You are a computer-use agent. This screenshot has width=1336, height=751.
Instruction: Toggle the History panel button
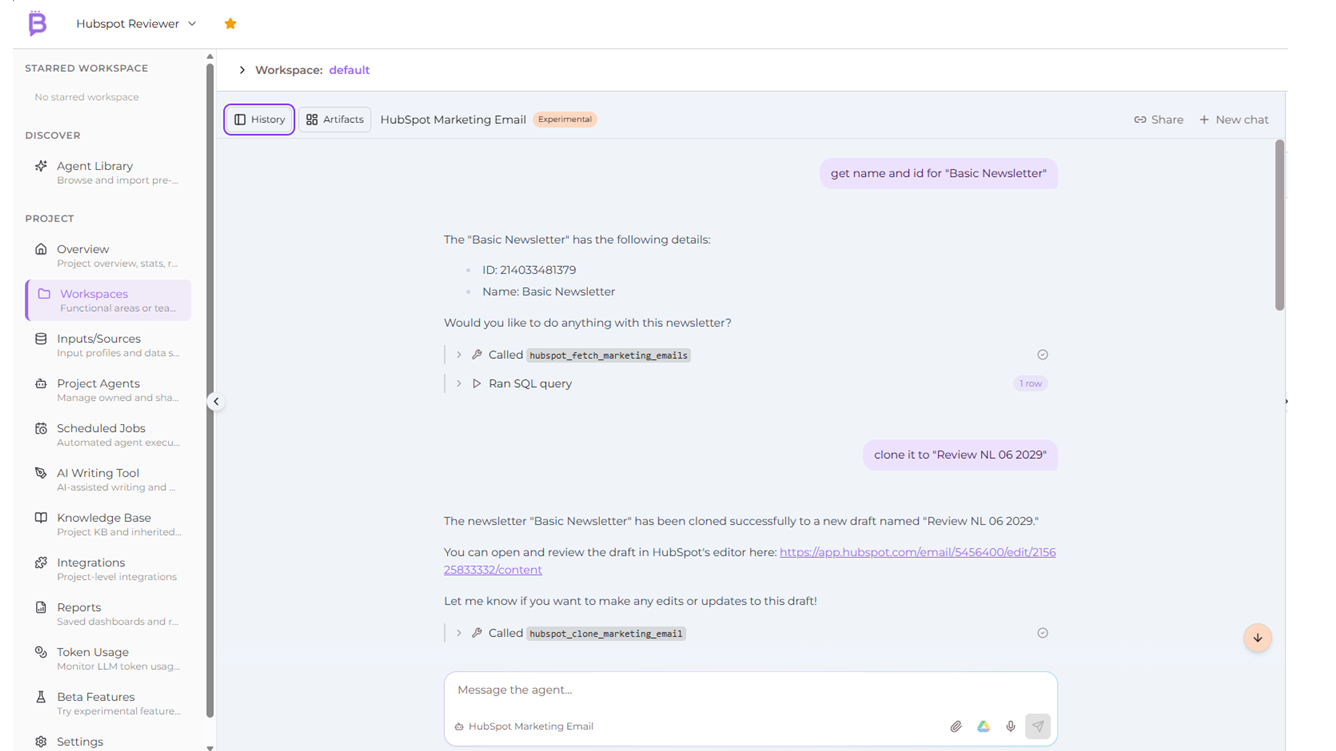[x=259, y=119]
